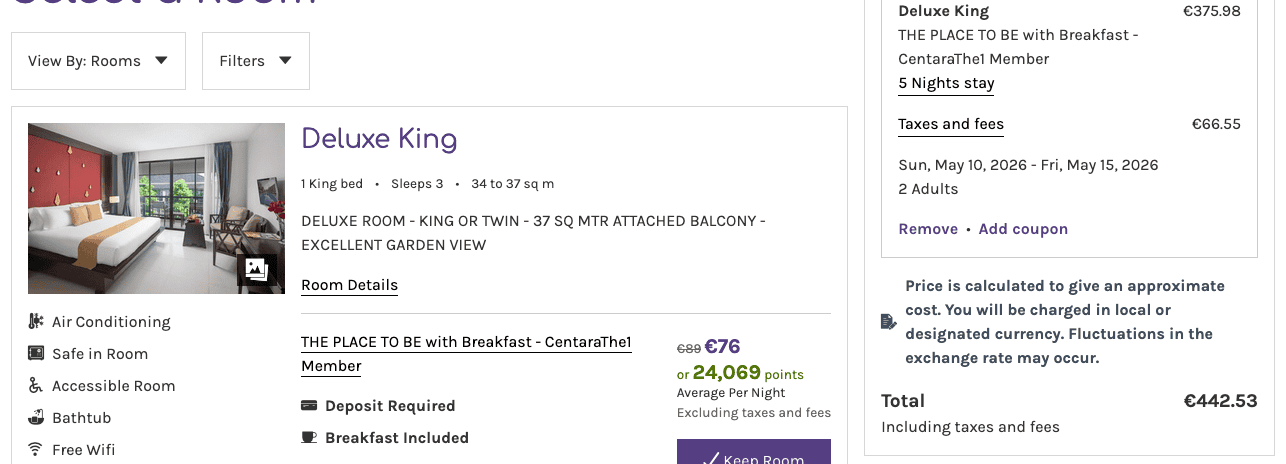Expand the Filters dropdown
The image size is (1286, 464).
coord(255,61)
